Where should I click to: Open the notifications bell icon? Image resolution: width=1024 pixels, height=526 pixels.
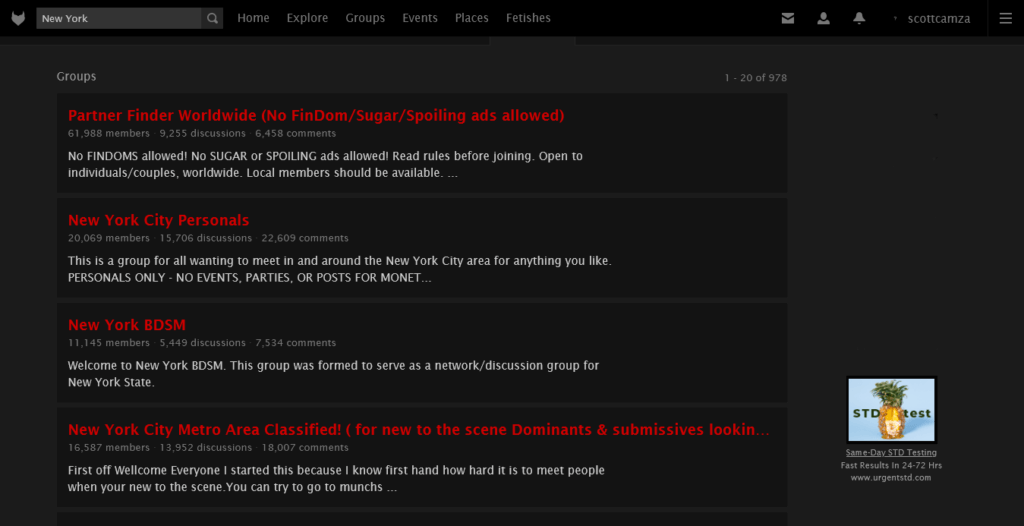[859, 18]
